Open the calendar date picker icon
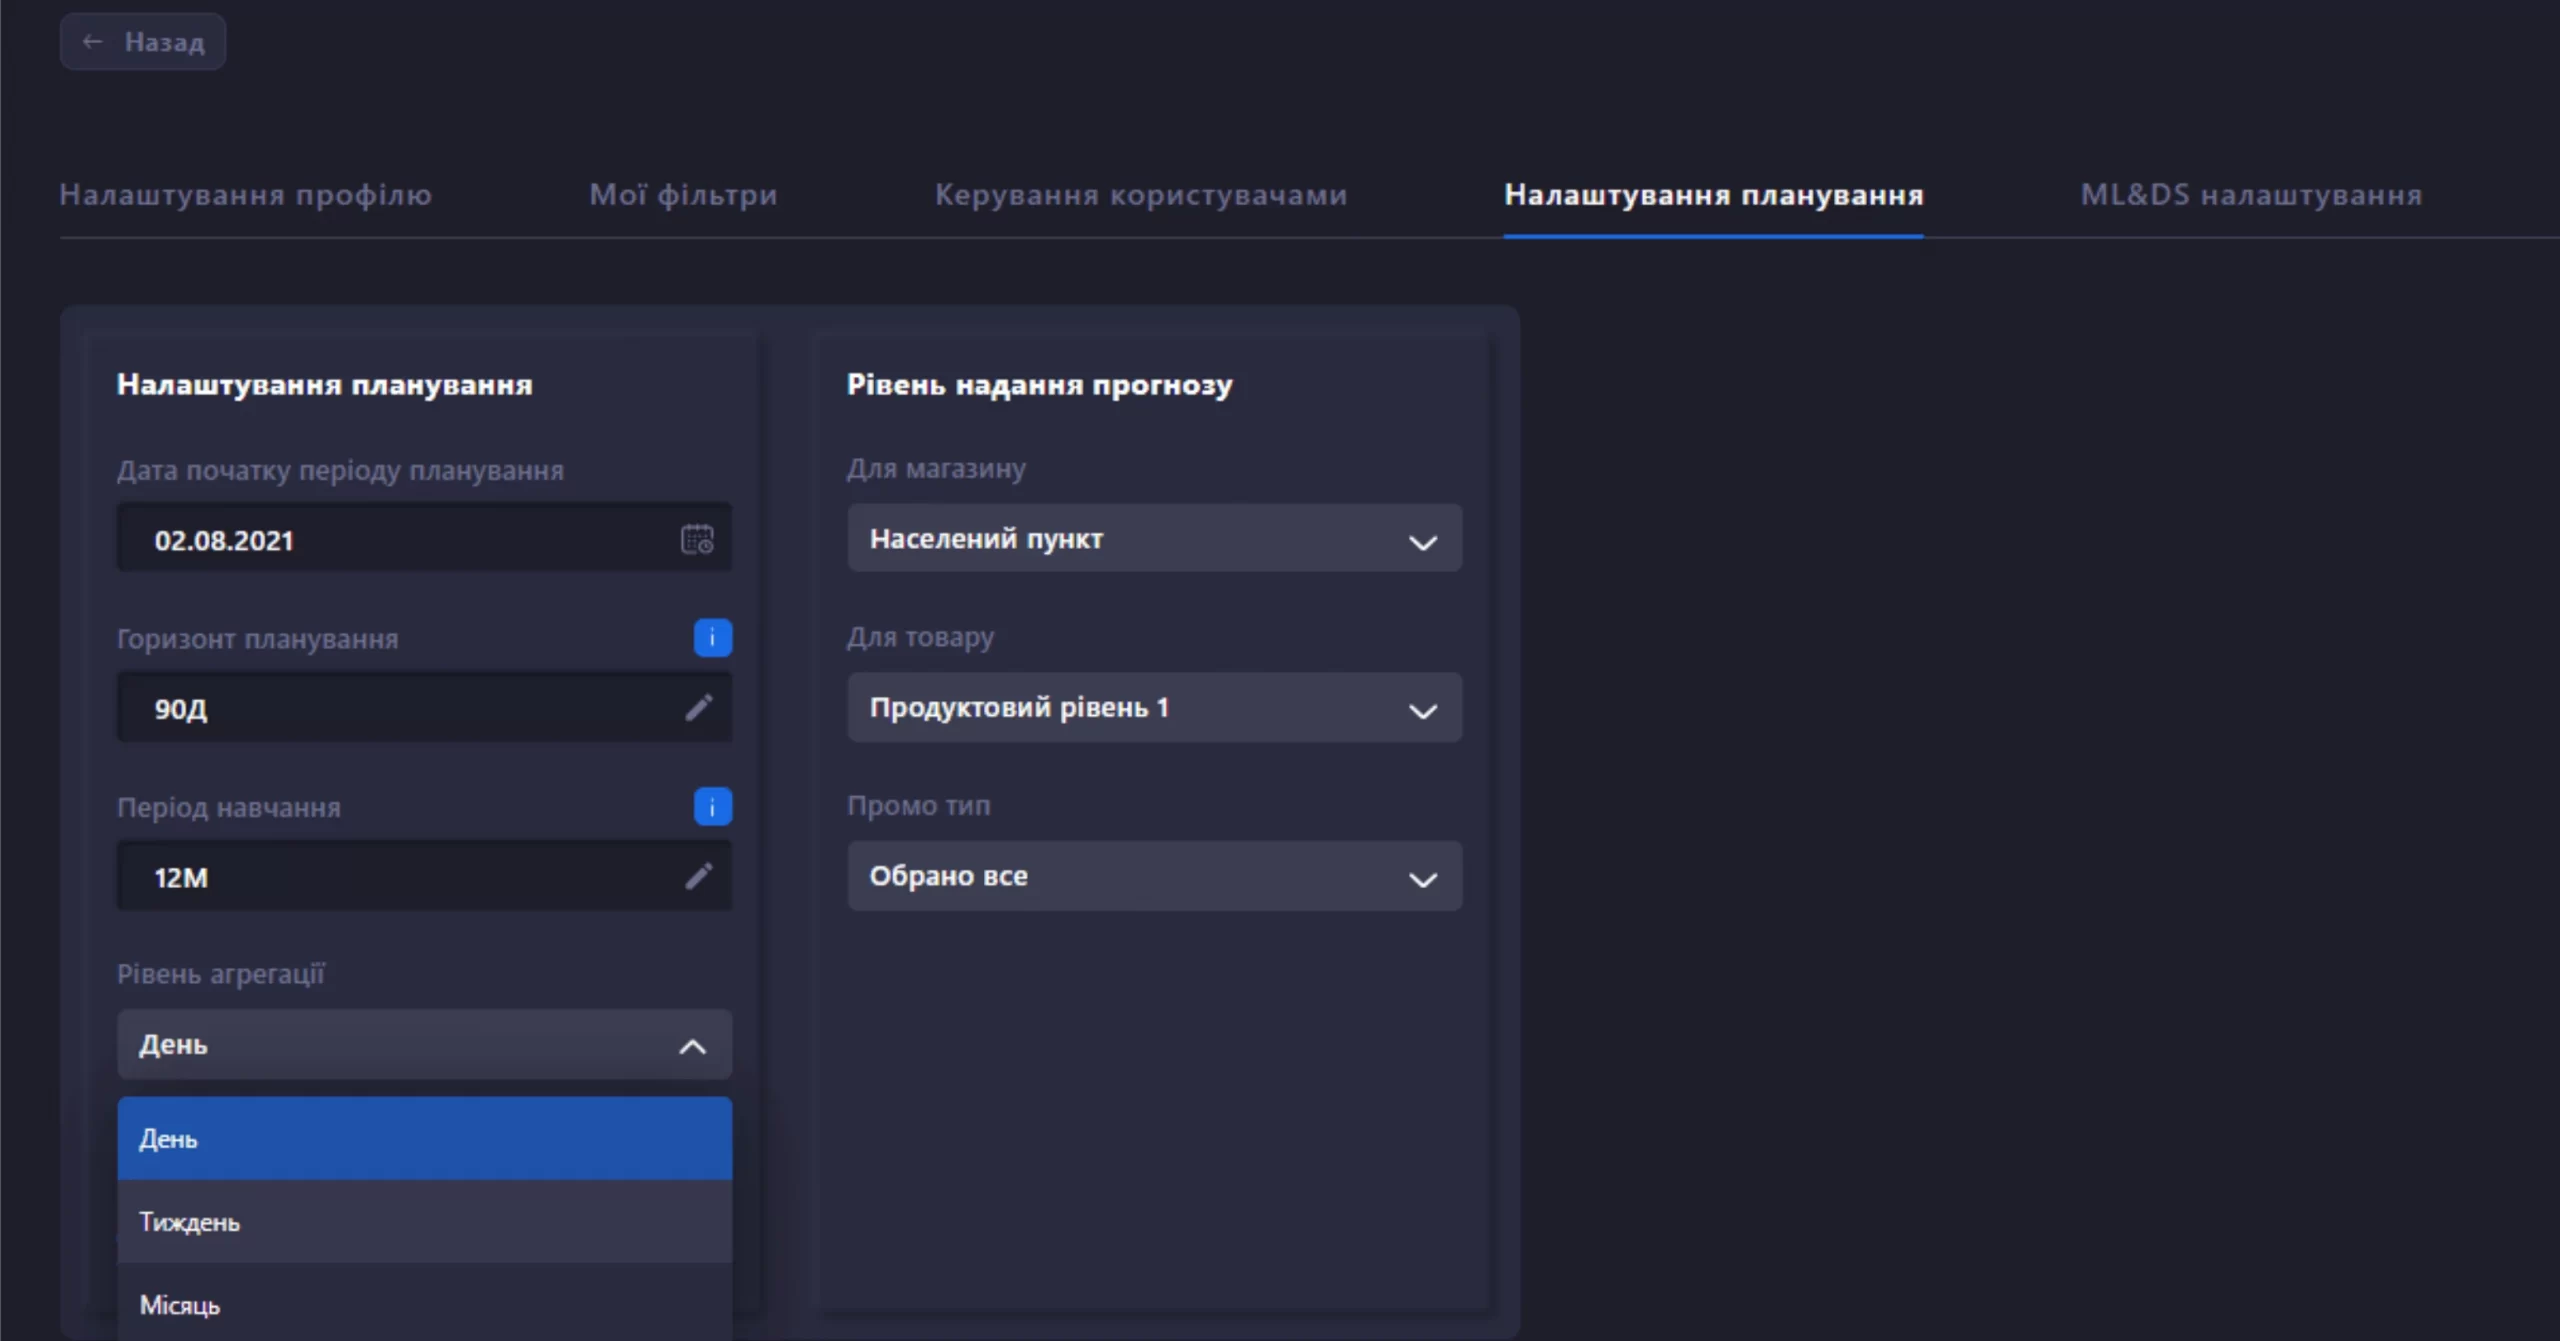 697,539
